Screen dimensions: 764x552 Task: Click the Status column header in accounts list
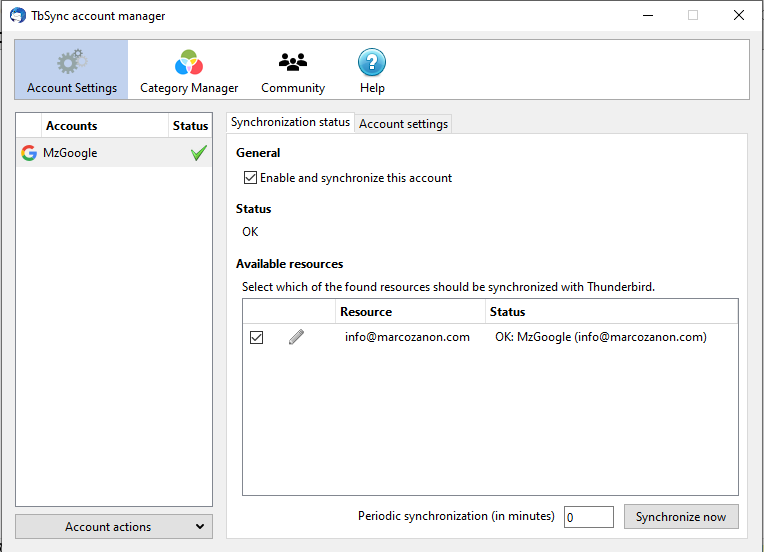[191, 126]
